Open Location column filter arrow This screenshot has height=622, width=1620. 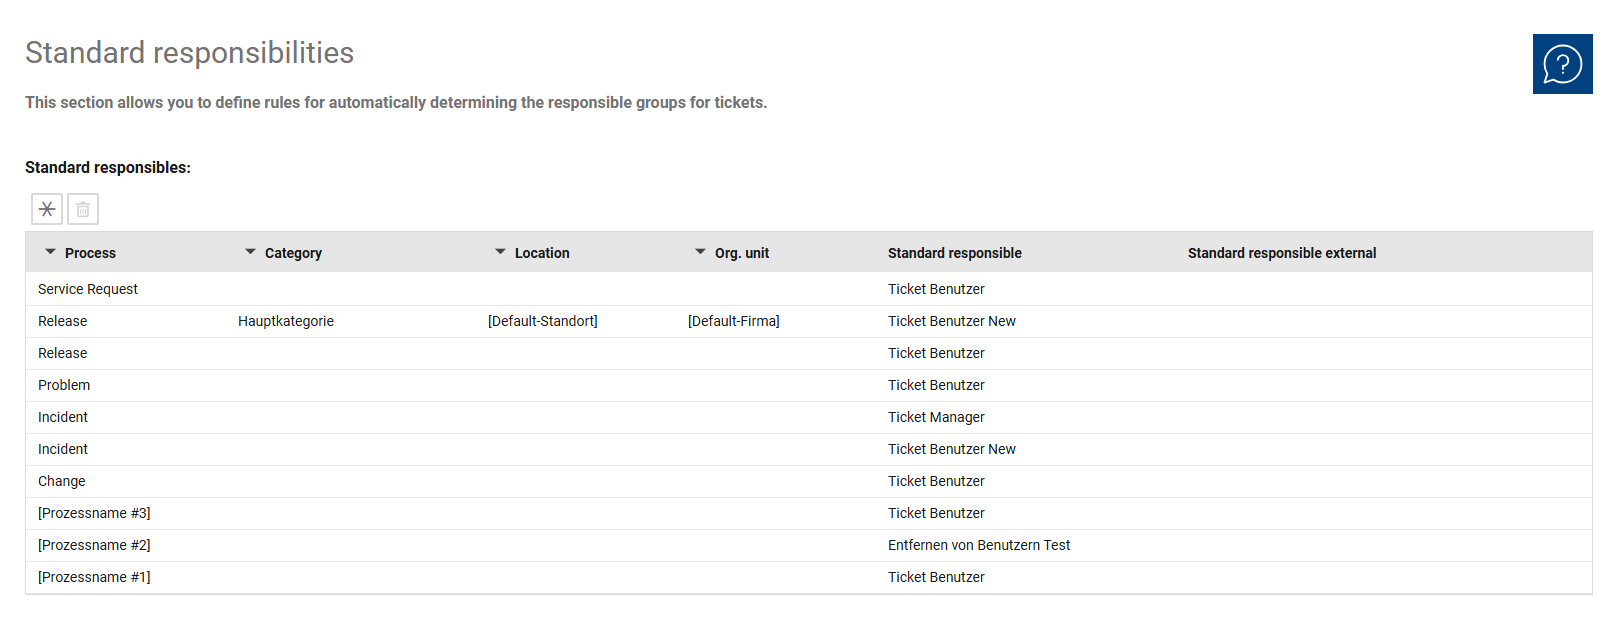click(x=500, y=252)
